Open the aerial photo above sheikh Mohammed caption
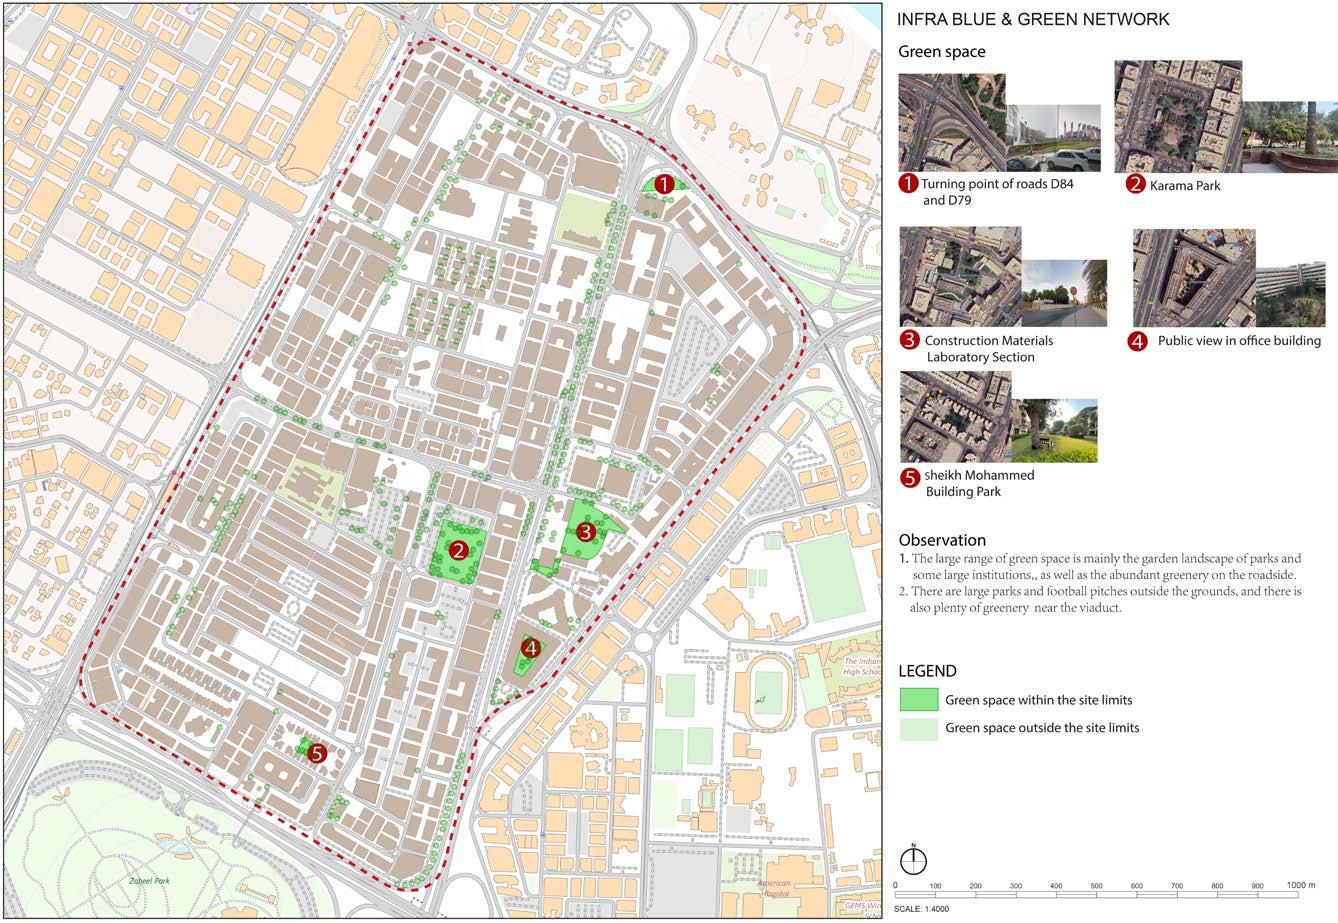 [x=955, y=417]
